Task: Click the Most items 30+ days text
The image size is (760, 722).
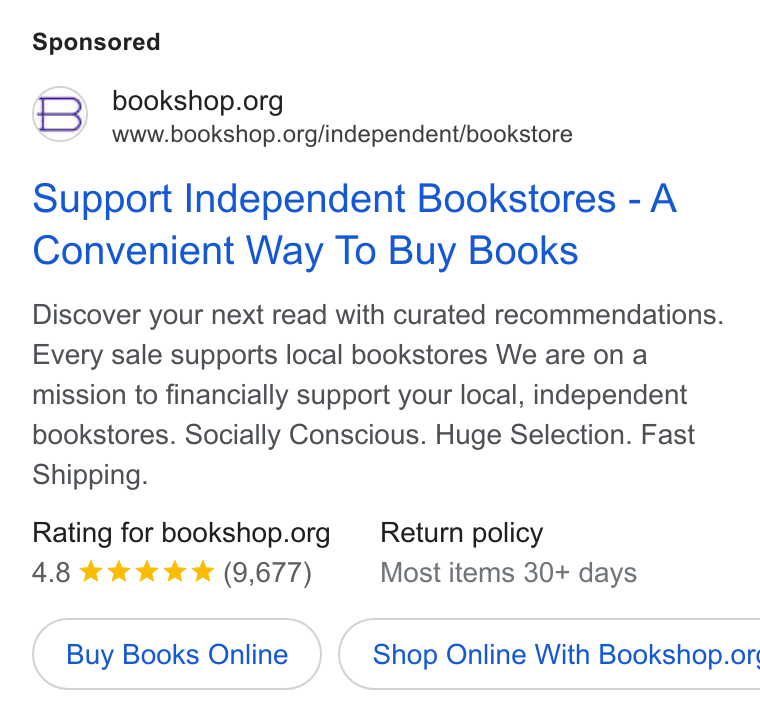Action: click(508, 573)
